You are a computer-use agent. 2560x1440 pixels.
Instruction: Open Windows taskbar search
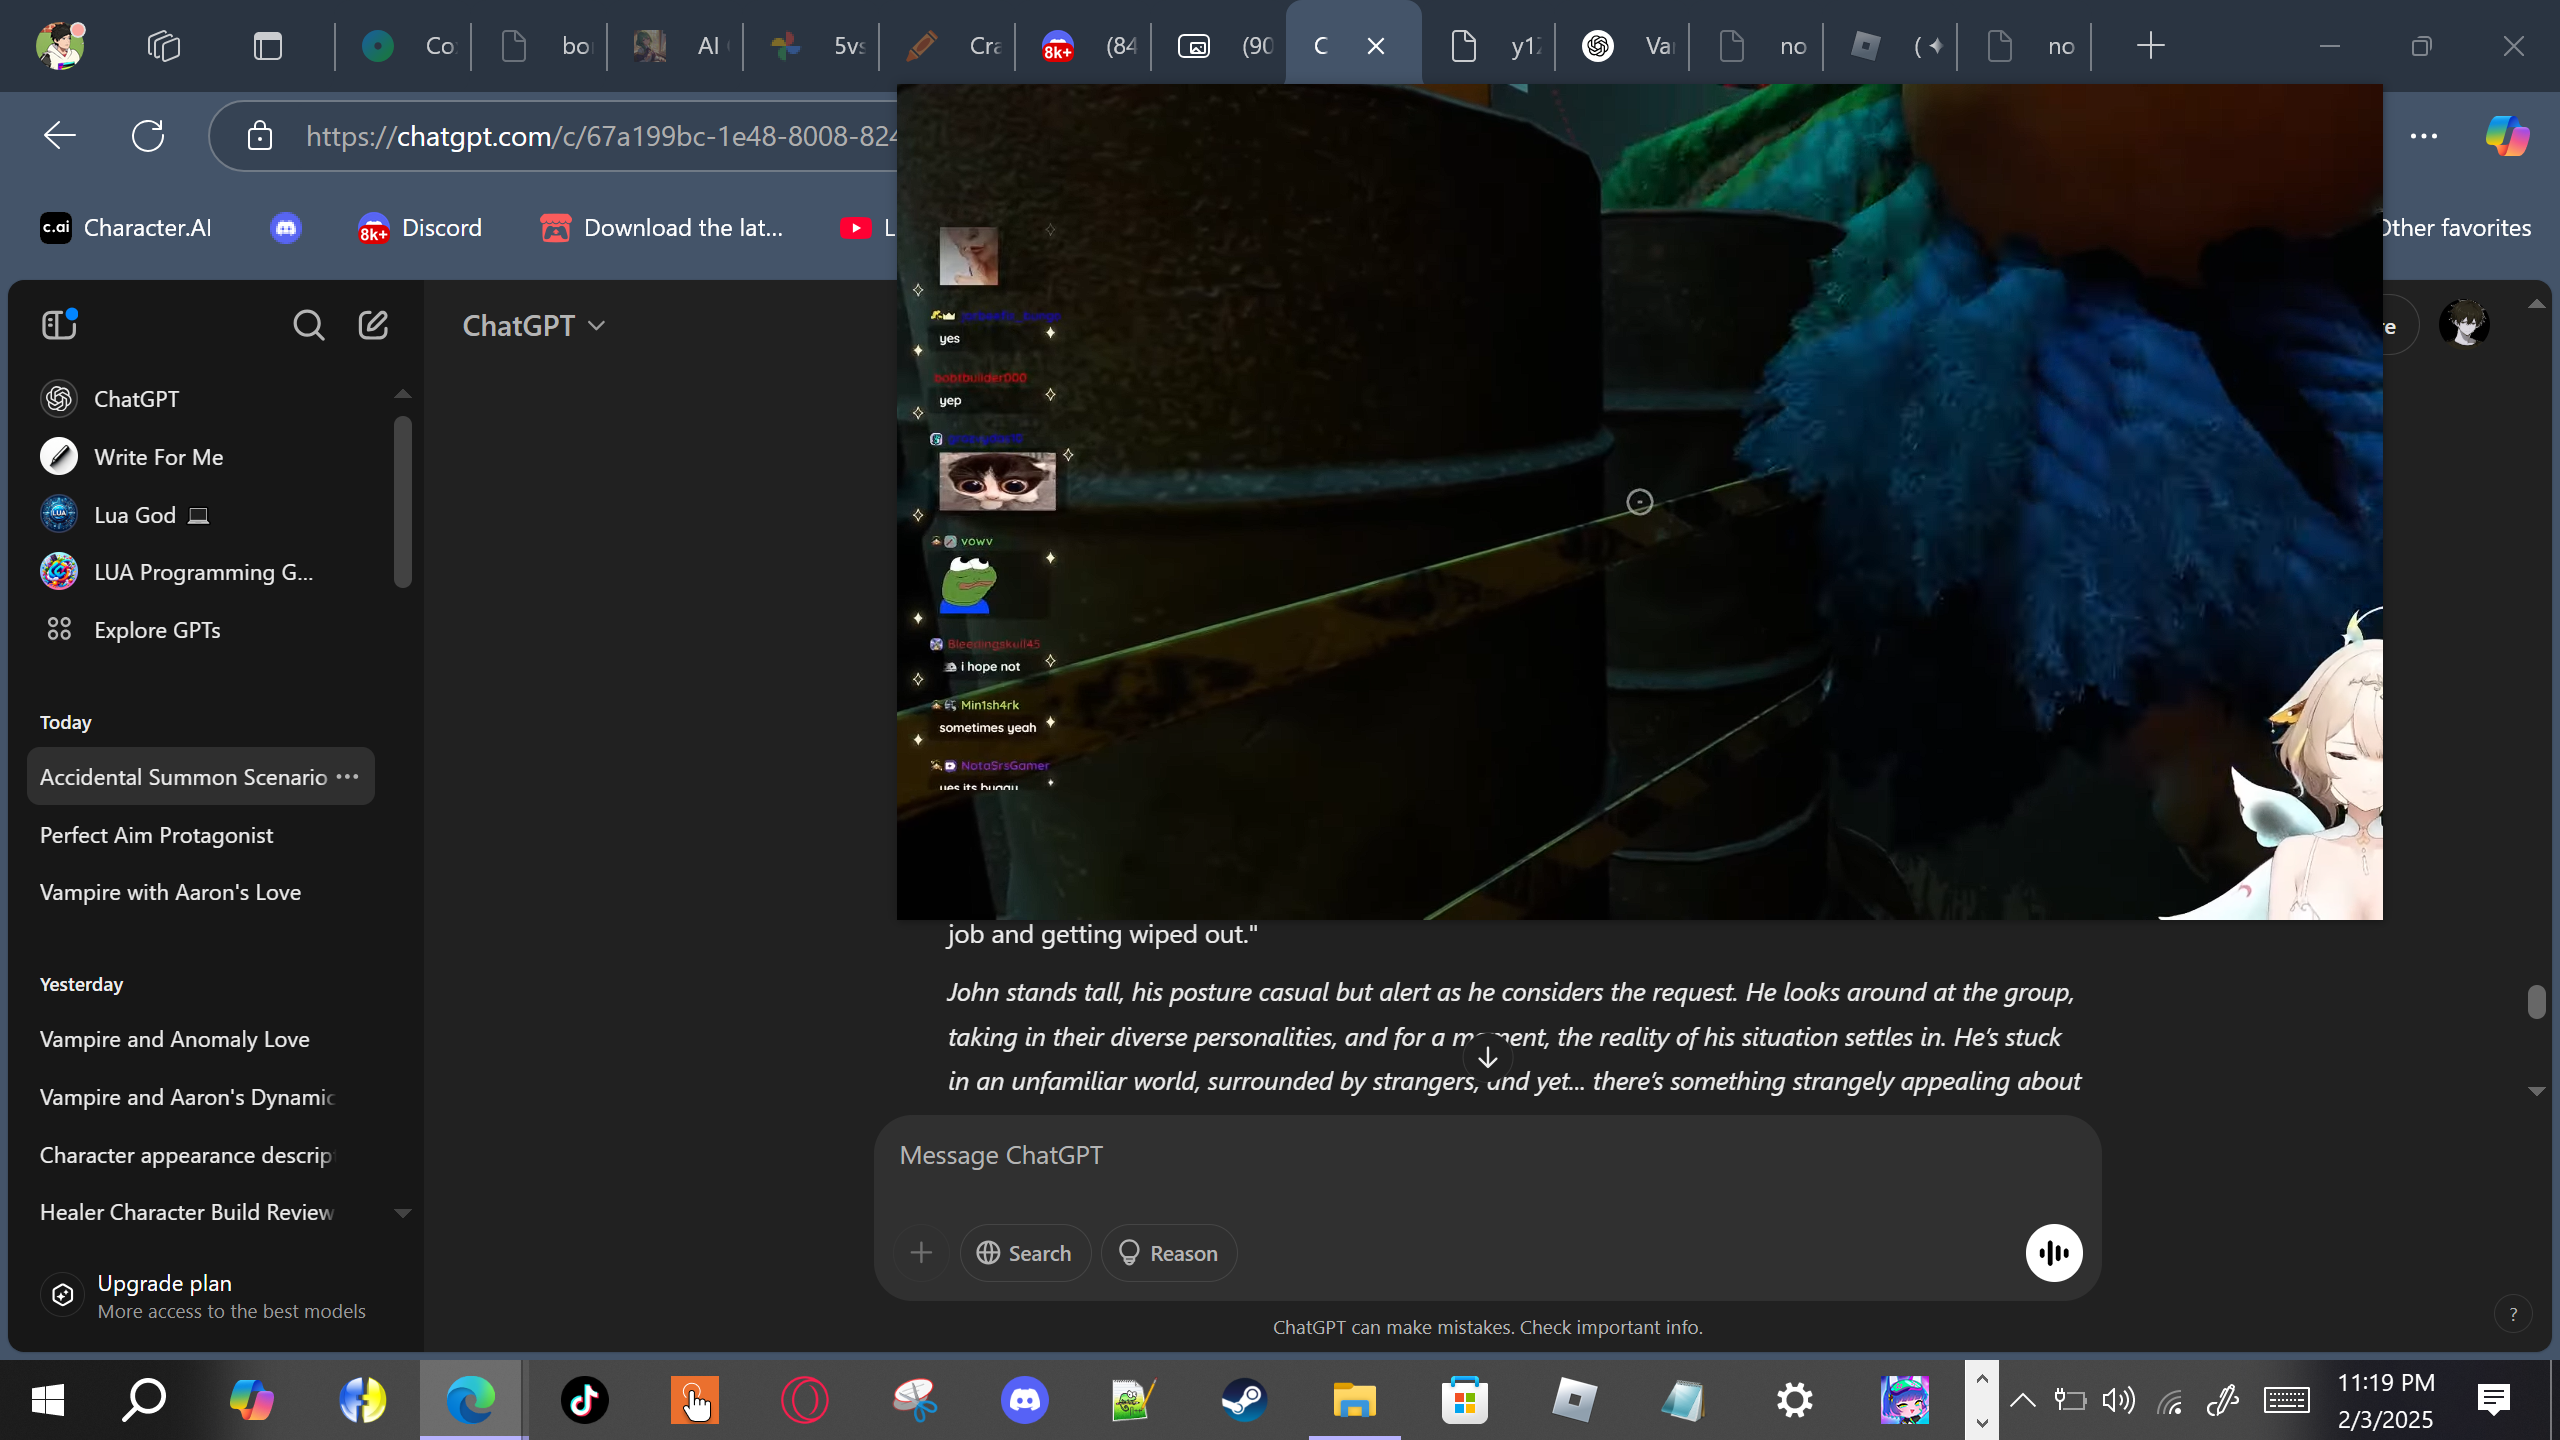(x=144, y=1400)
